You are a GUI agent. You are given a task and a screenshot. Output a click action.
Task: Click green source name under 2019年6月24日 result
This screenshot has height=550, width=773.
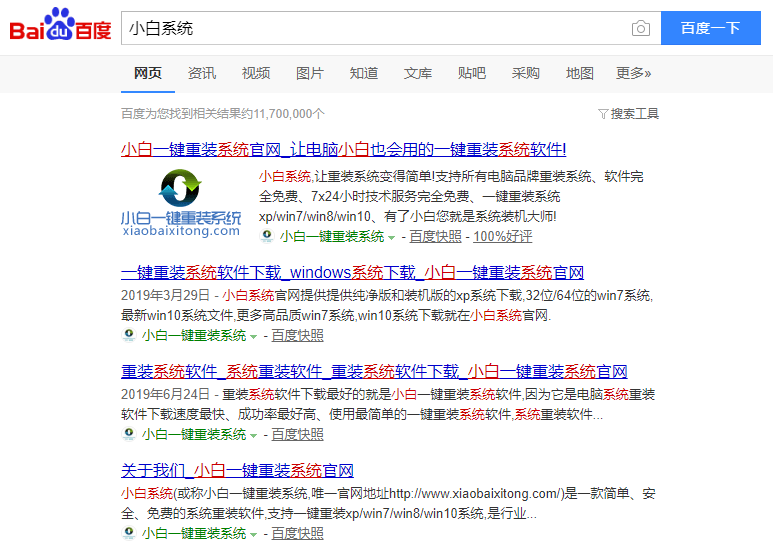194,435
